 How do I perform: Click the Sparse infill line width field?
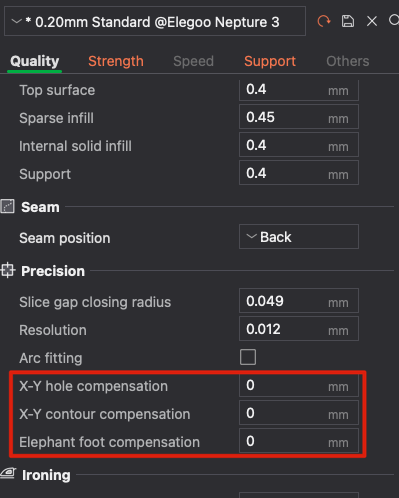point(299,117)
